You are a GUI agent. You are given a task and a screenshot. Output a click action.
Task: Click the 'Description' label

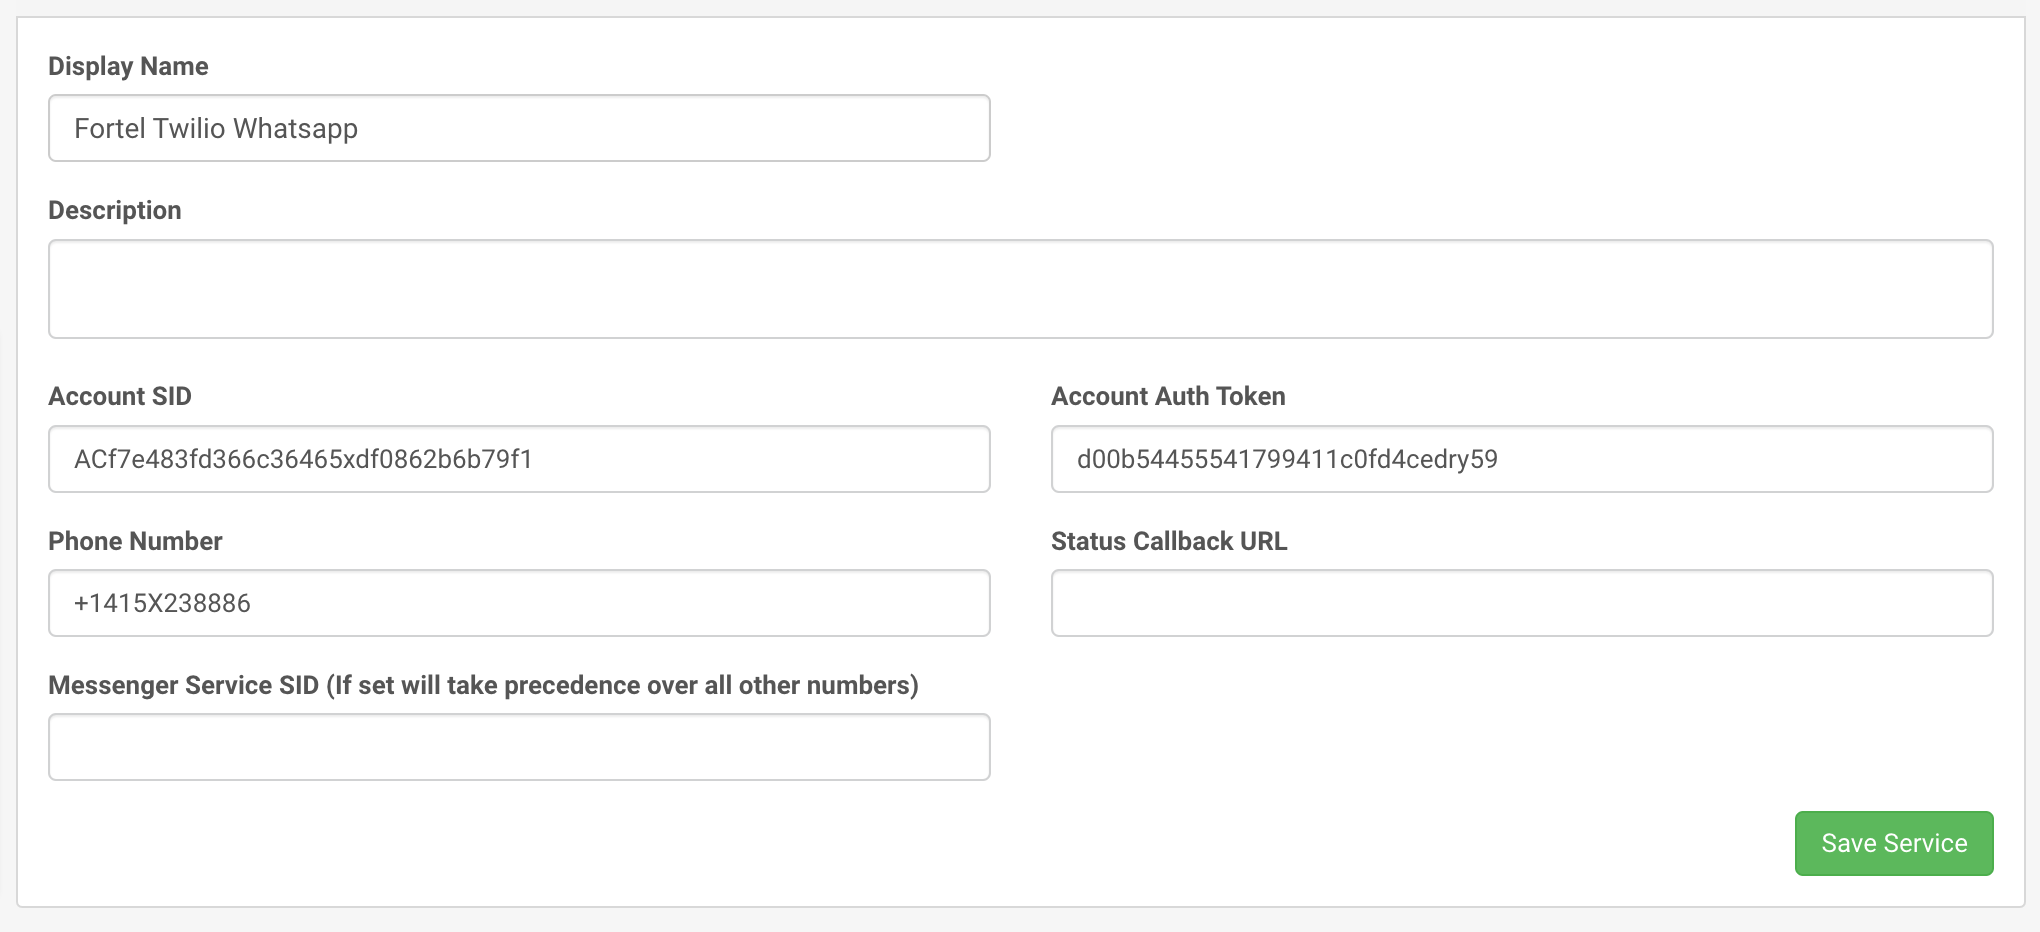point(115,210)
